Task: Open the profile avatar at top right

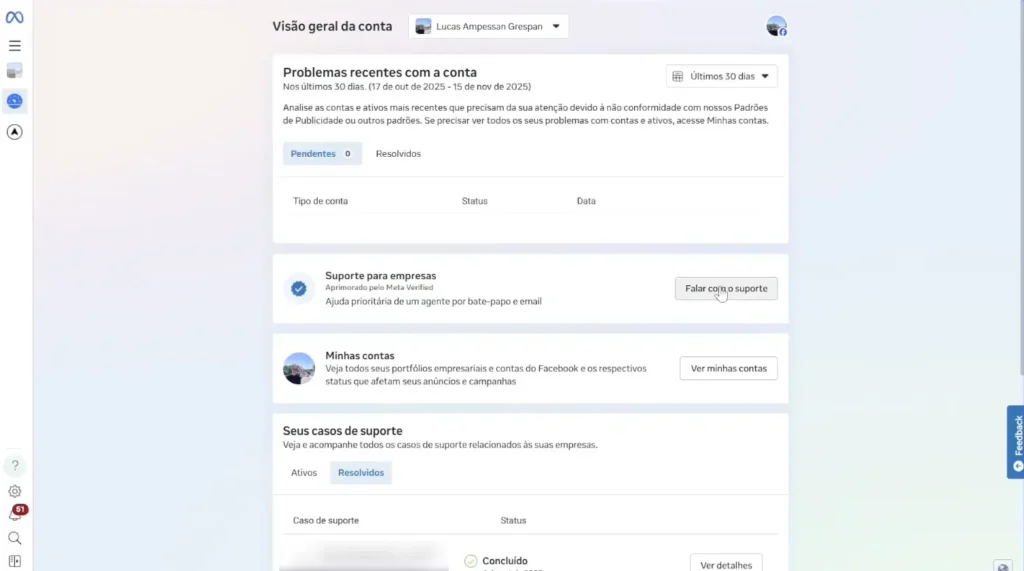Action: (776, 26)
